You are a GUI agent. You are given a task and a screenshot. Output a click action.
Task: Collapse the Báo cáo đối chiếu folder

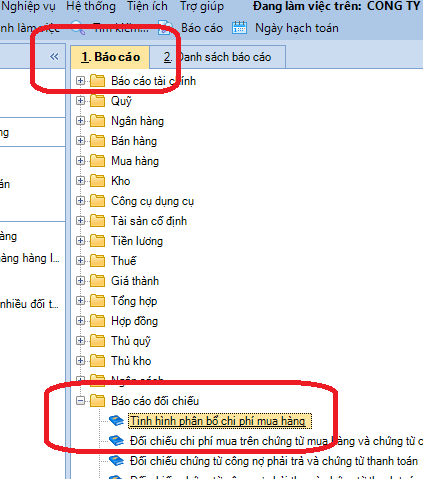tap(80, 400)
